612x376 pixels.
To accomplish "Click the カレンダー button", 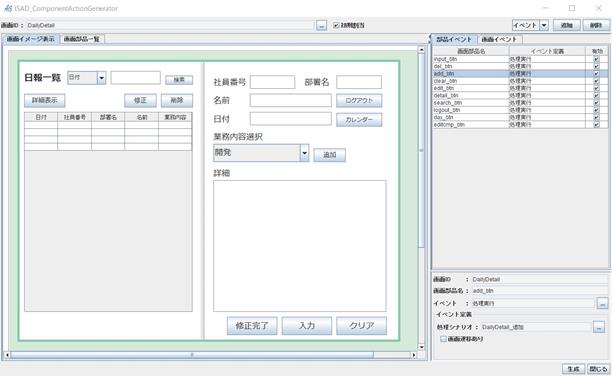I will pos(359,119).
